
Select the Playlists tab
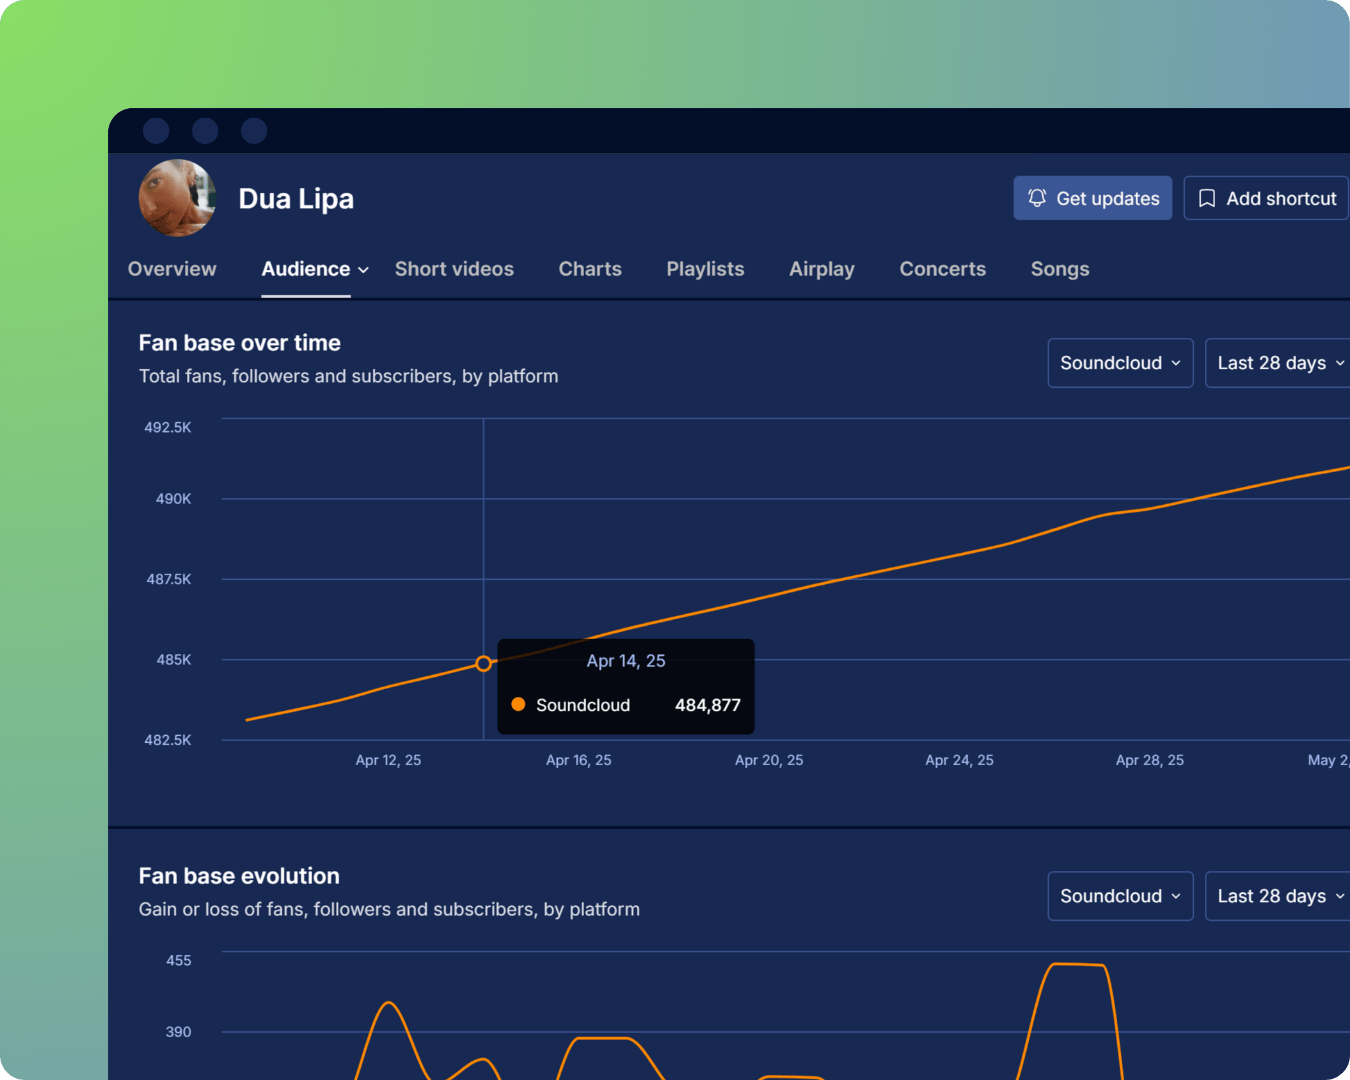[705, 269]
